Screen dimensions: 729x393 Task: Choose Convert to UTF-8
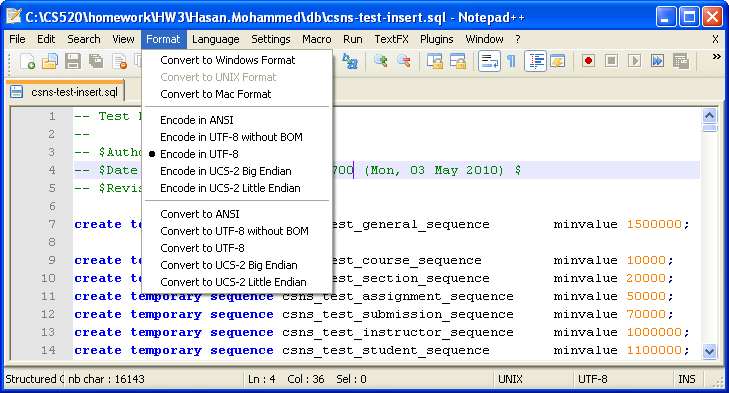click(x=237, y=248)
